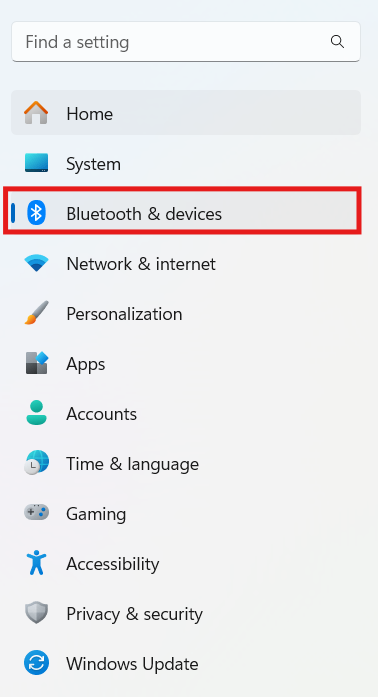The width and height of the screenshot is (378, 697).
Task: Open the Windows Update label
Action: (132, 664)
